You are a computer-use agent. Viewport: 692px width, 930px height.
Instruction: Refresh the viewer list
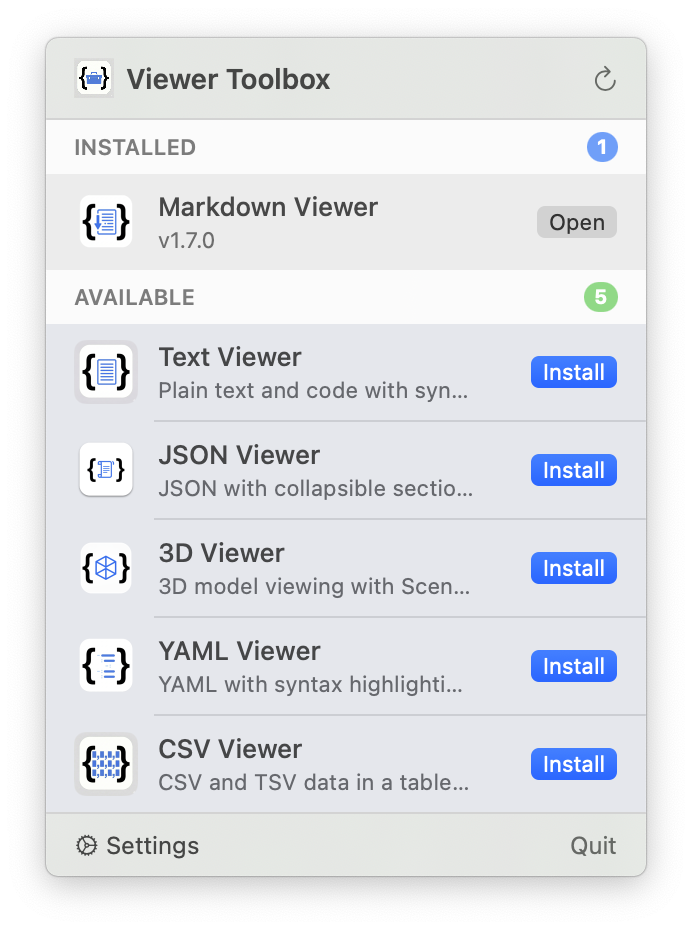pos(604,78)
